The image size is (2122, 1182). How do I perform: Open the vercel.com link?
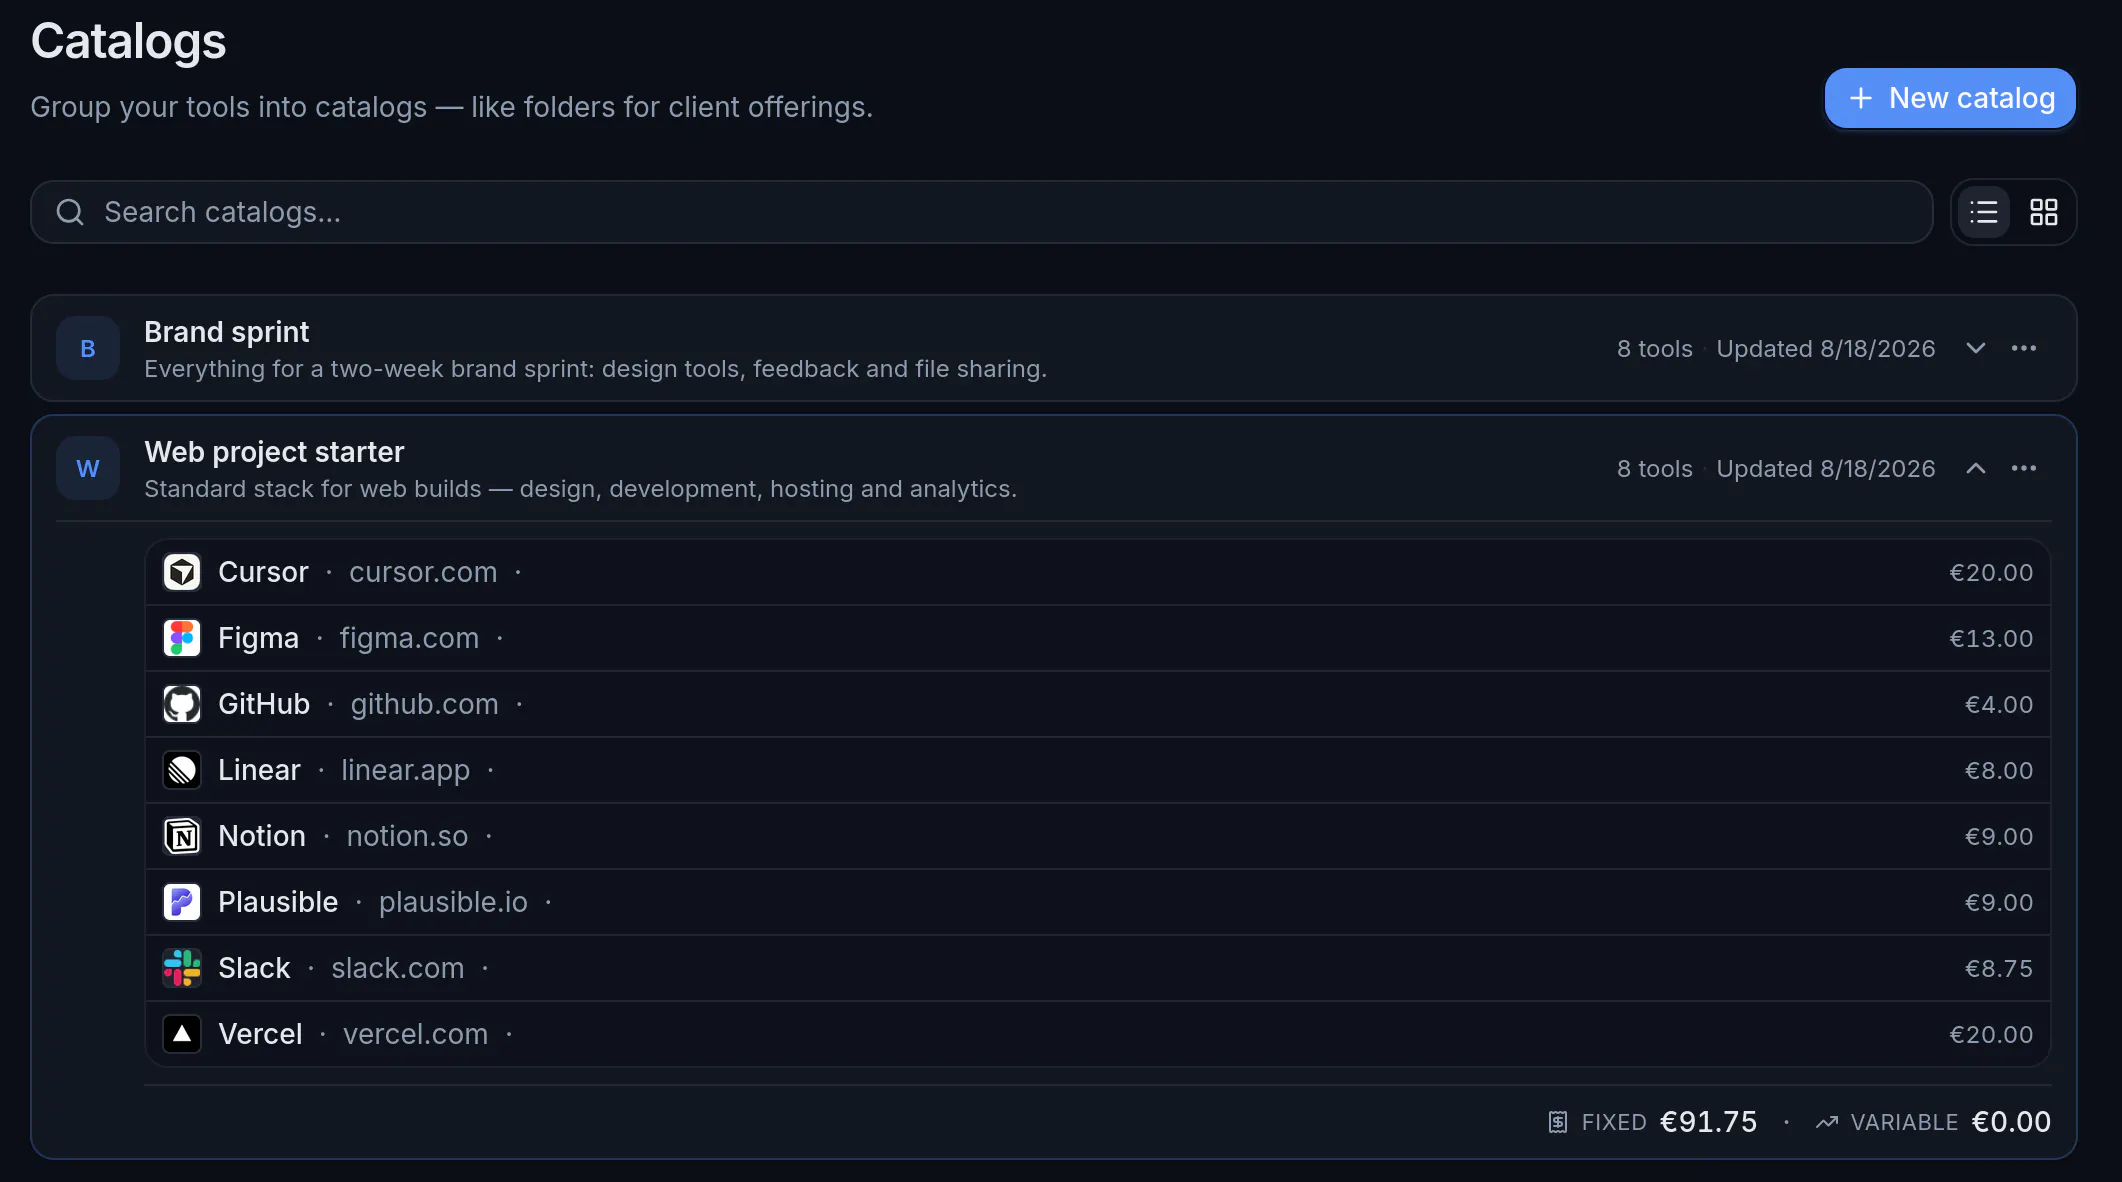[x=415, y=1034]
